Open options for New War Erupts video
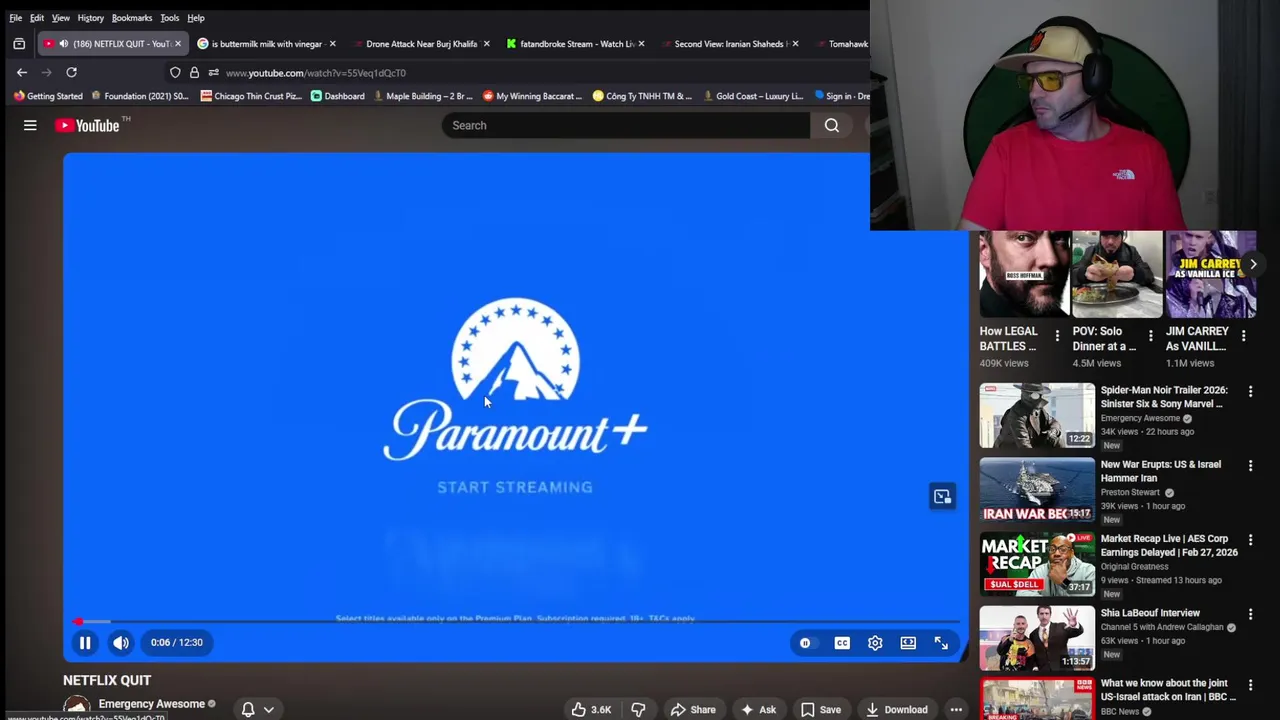 1250,465
